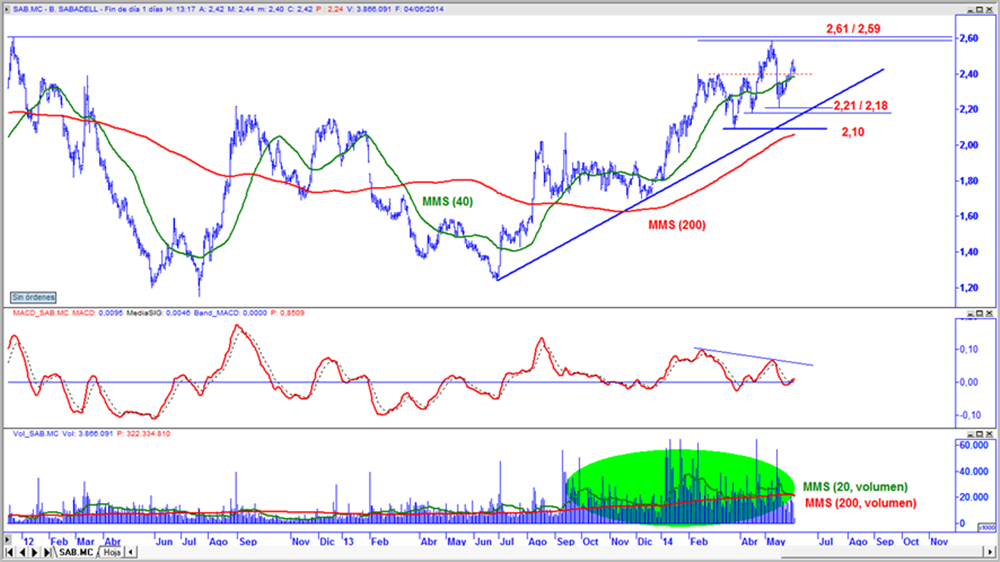Image resolution: width=1000 pixels, height=562 pixels.
Task: Maximize the MACD indicator panel
Action: (980, 313)
